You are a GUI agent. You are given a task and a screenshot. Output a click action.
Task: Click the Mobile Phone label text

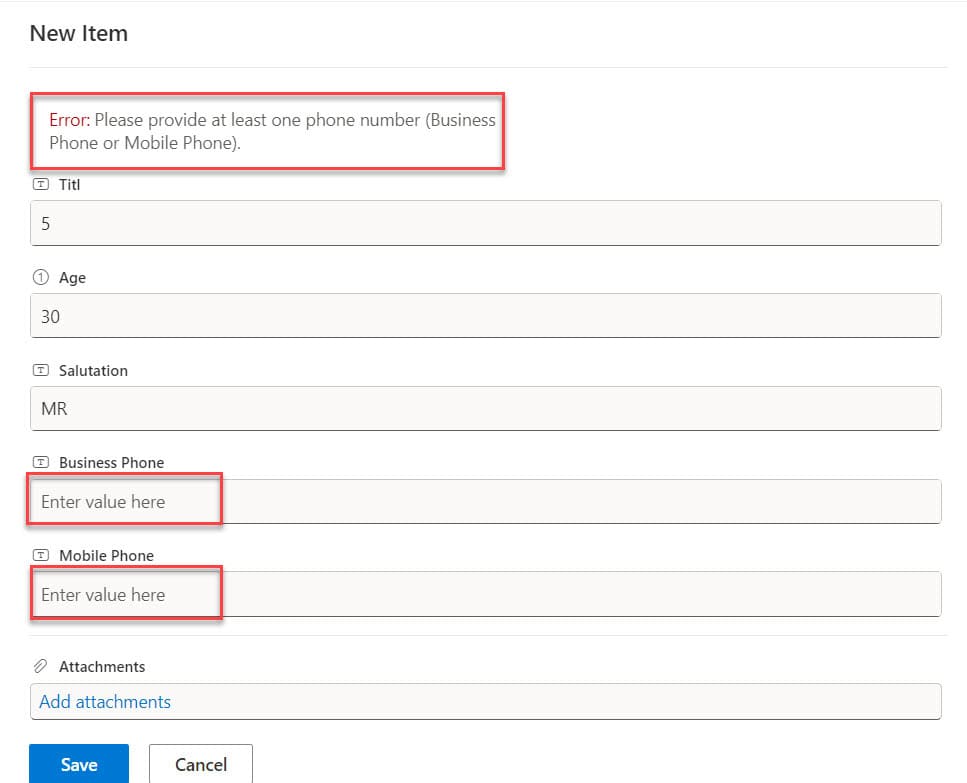click(x=106, y=555)
